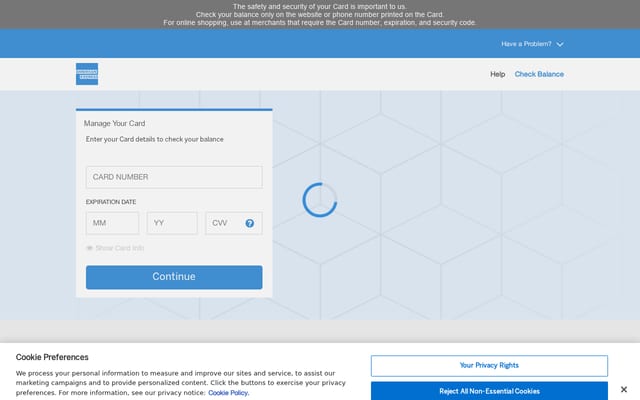
Task: Click the Manage Your Card heading
Action: [x=114, y=123]
